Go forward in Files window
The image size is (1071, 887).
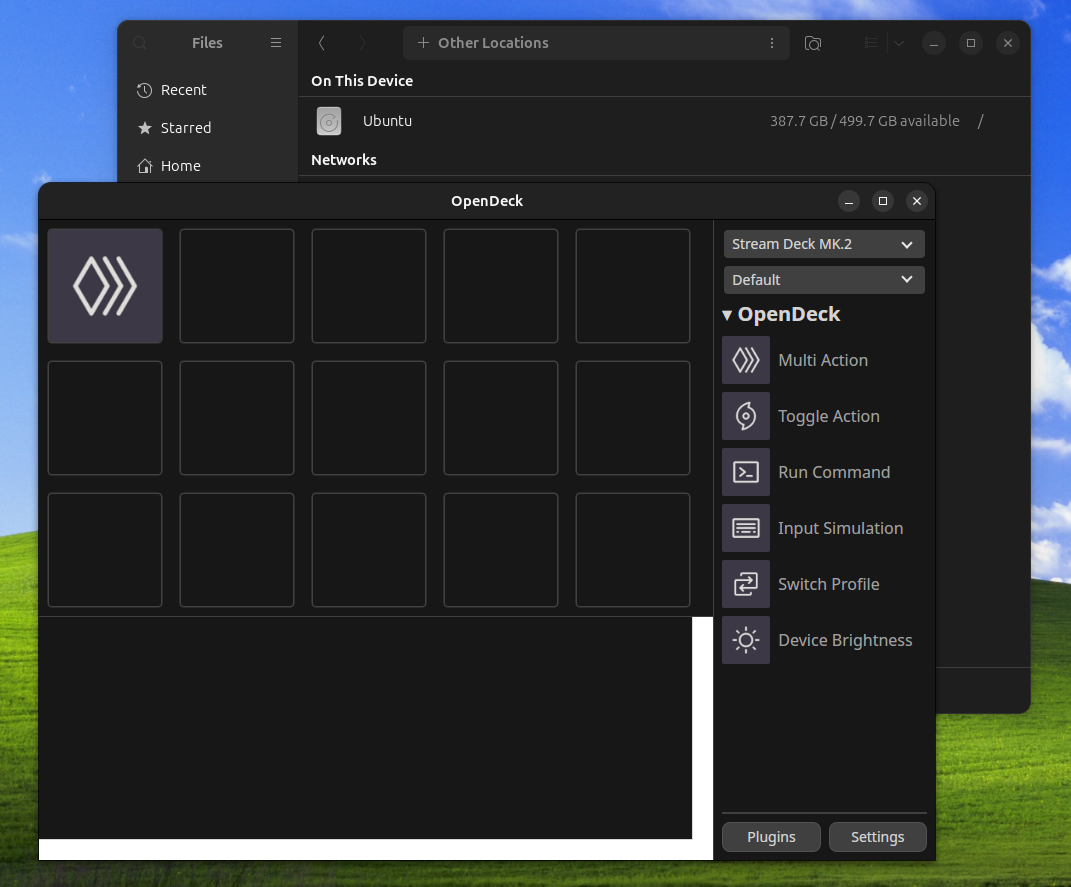pos(362,43)
